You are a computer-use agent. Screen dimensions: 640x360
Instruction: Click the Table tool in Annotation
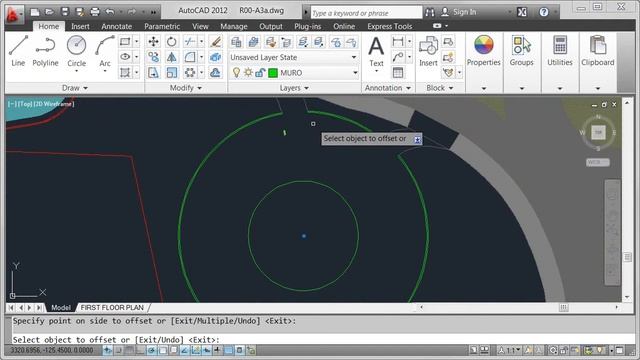tap(398, 73)
